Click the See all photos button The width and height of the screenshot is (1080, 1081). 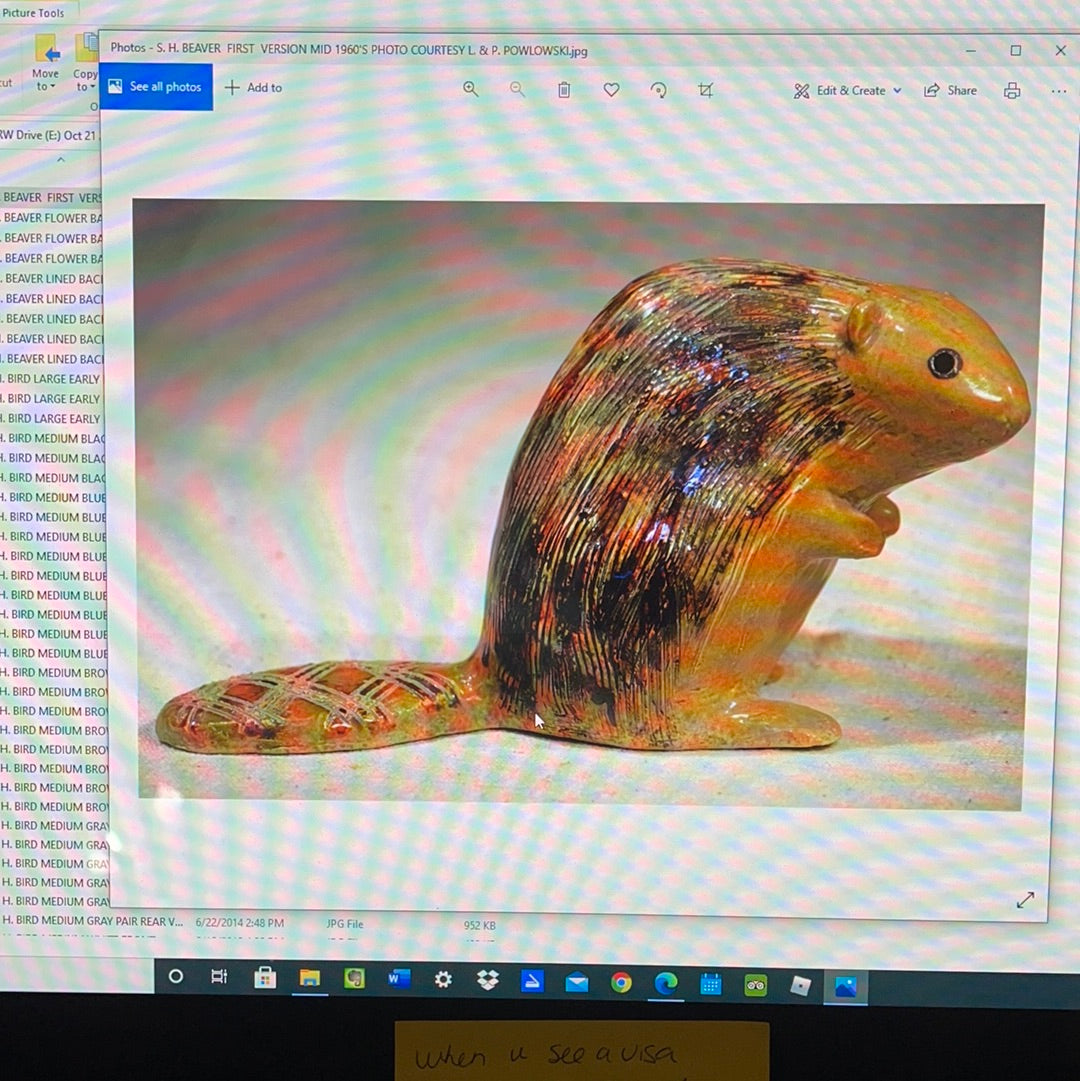coord(156,87)
